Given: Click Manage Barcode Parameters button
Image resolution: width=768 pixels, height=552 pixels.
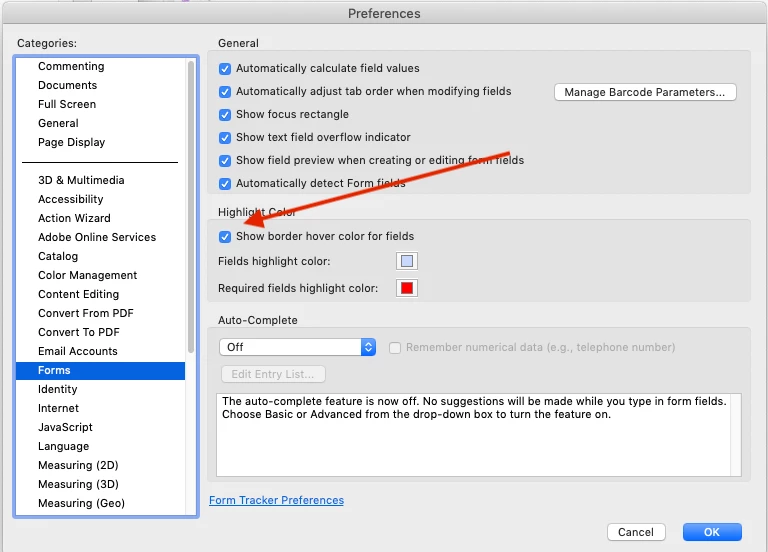Looking at the screenshot, I should point(645,92).
